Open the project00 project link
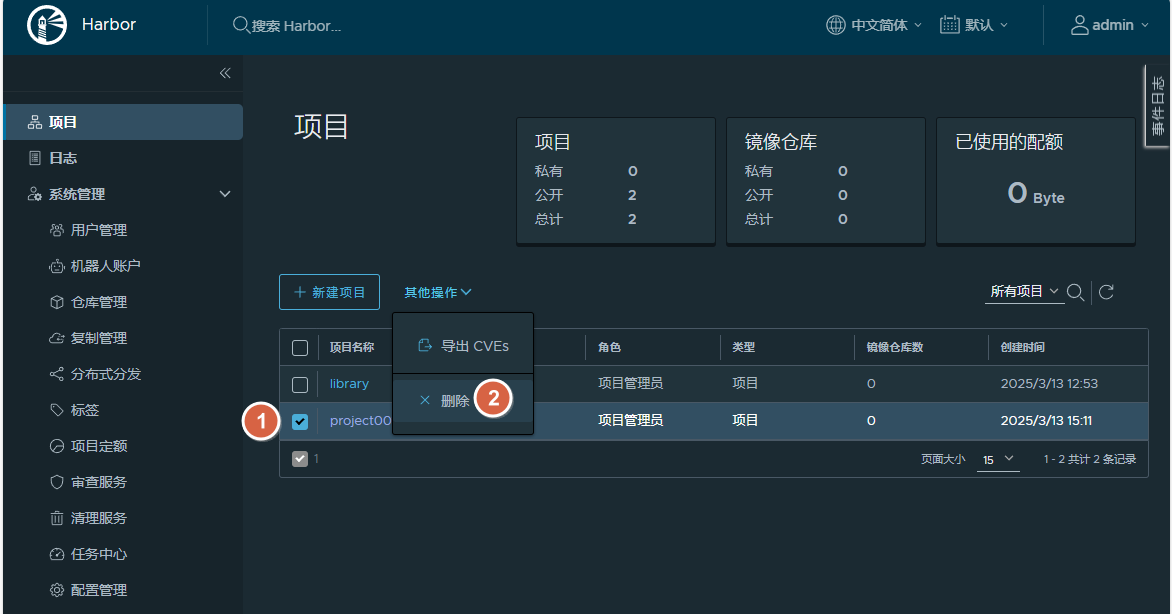Image resolution: width=1172 pixels, height=614 pixels. [x=360, y=420]
